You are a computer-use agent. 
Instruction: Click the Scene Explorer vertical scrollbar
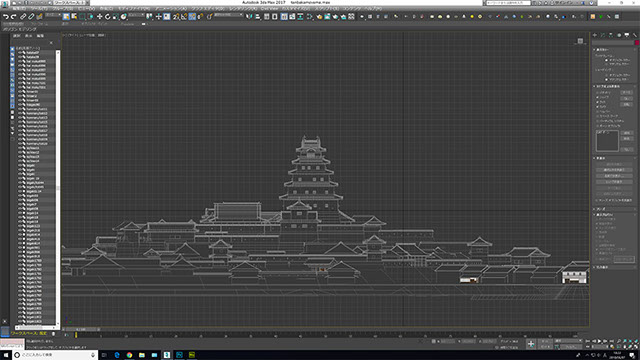pos(58,188)
